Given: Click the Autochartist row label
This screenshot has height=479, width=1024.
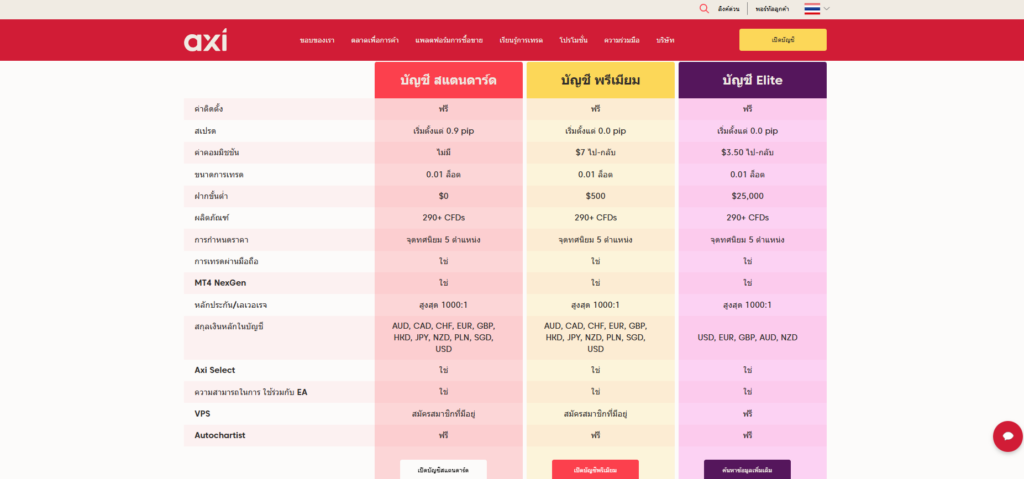Looking at the screenshot, I should click(219, 435).
